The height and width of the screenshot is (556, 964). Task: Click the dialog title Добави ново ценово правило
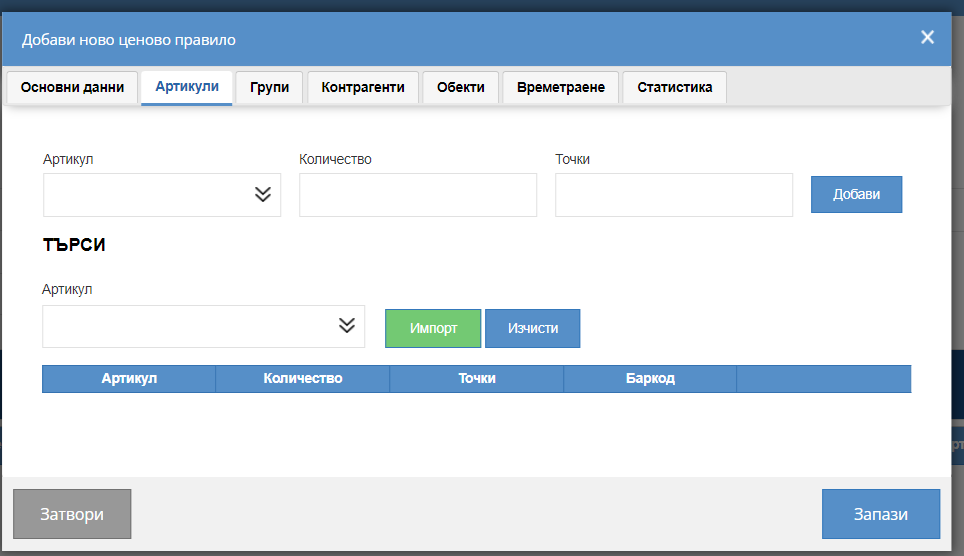(128, 40)
